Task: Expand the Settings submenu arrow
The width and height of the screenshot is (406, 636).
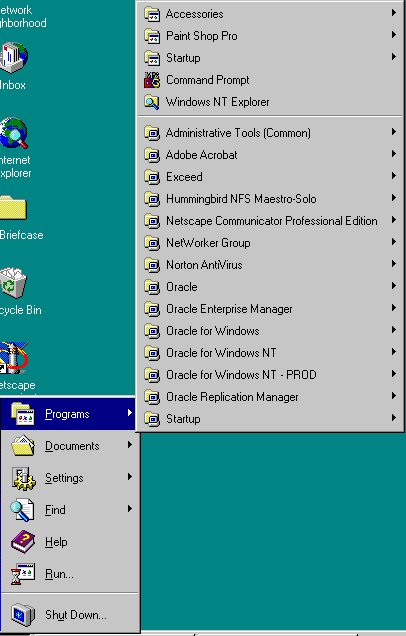Action: [129, 477]
